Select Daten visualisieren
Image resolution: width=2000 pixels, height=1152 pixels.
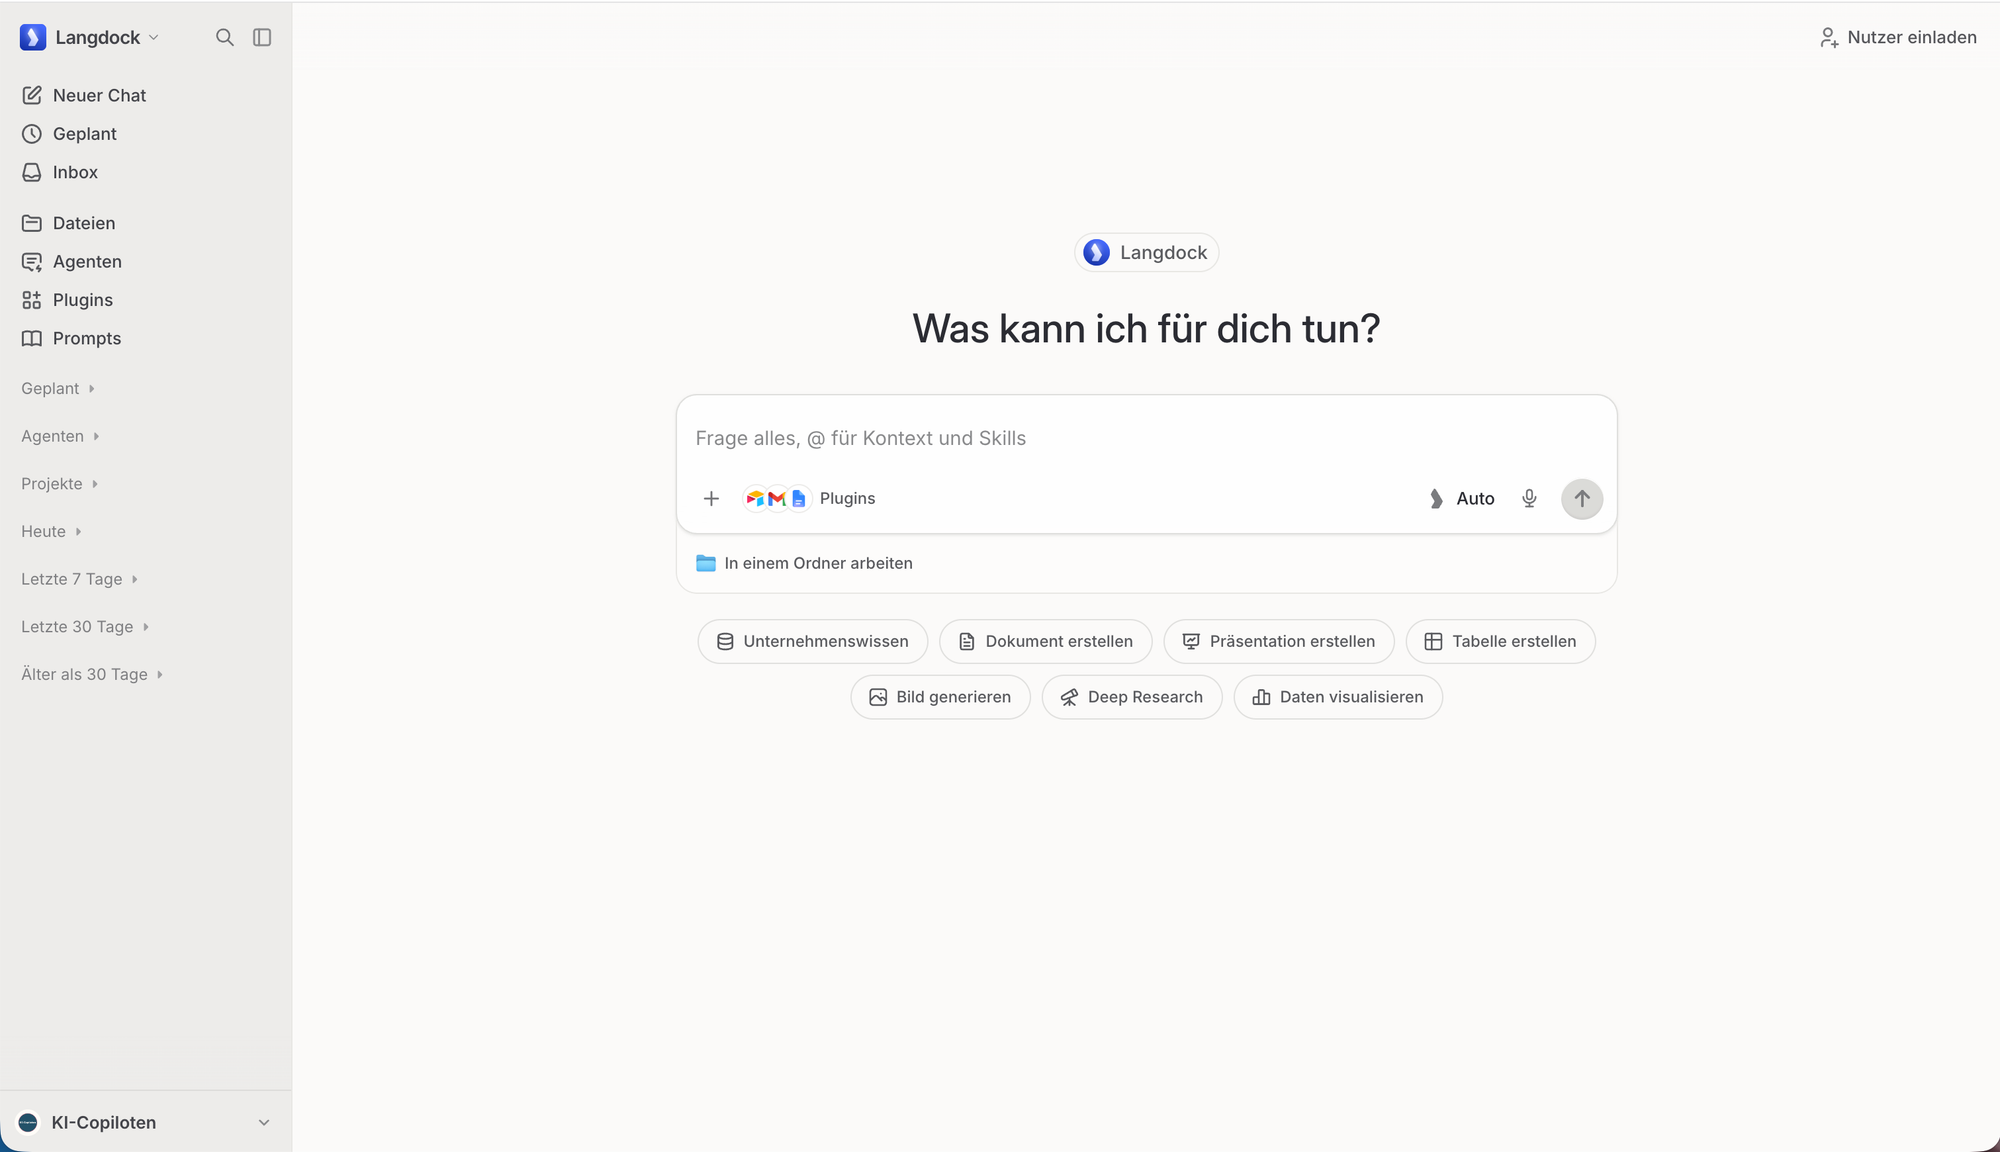(1338, 697)
